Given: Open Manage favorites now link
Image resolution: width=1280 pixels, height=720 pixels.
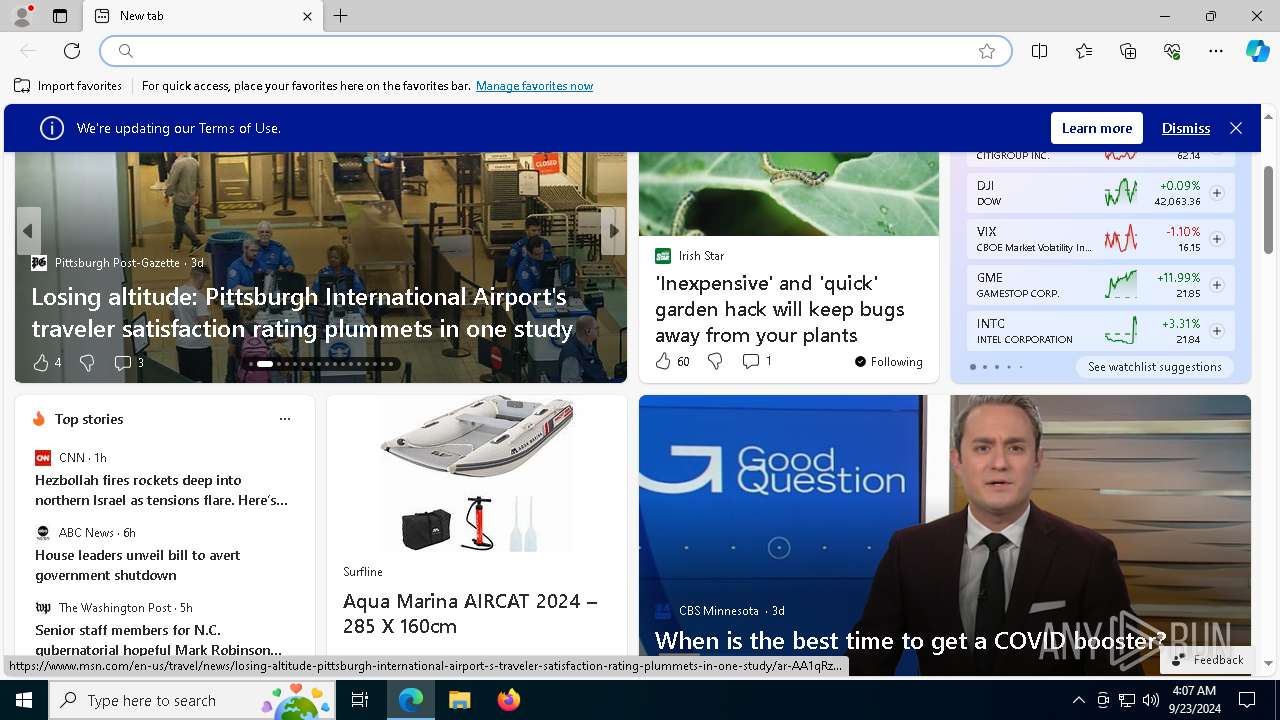Looking at the screenshot, I should pyautogui.click(x=534, y=86).
